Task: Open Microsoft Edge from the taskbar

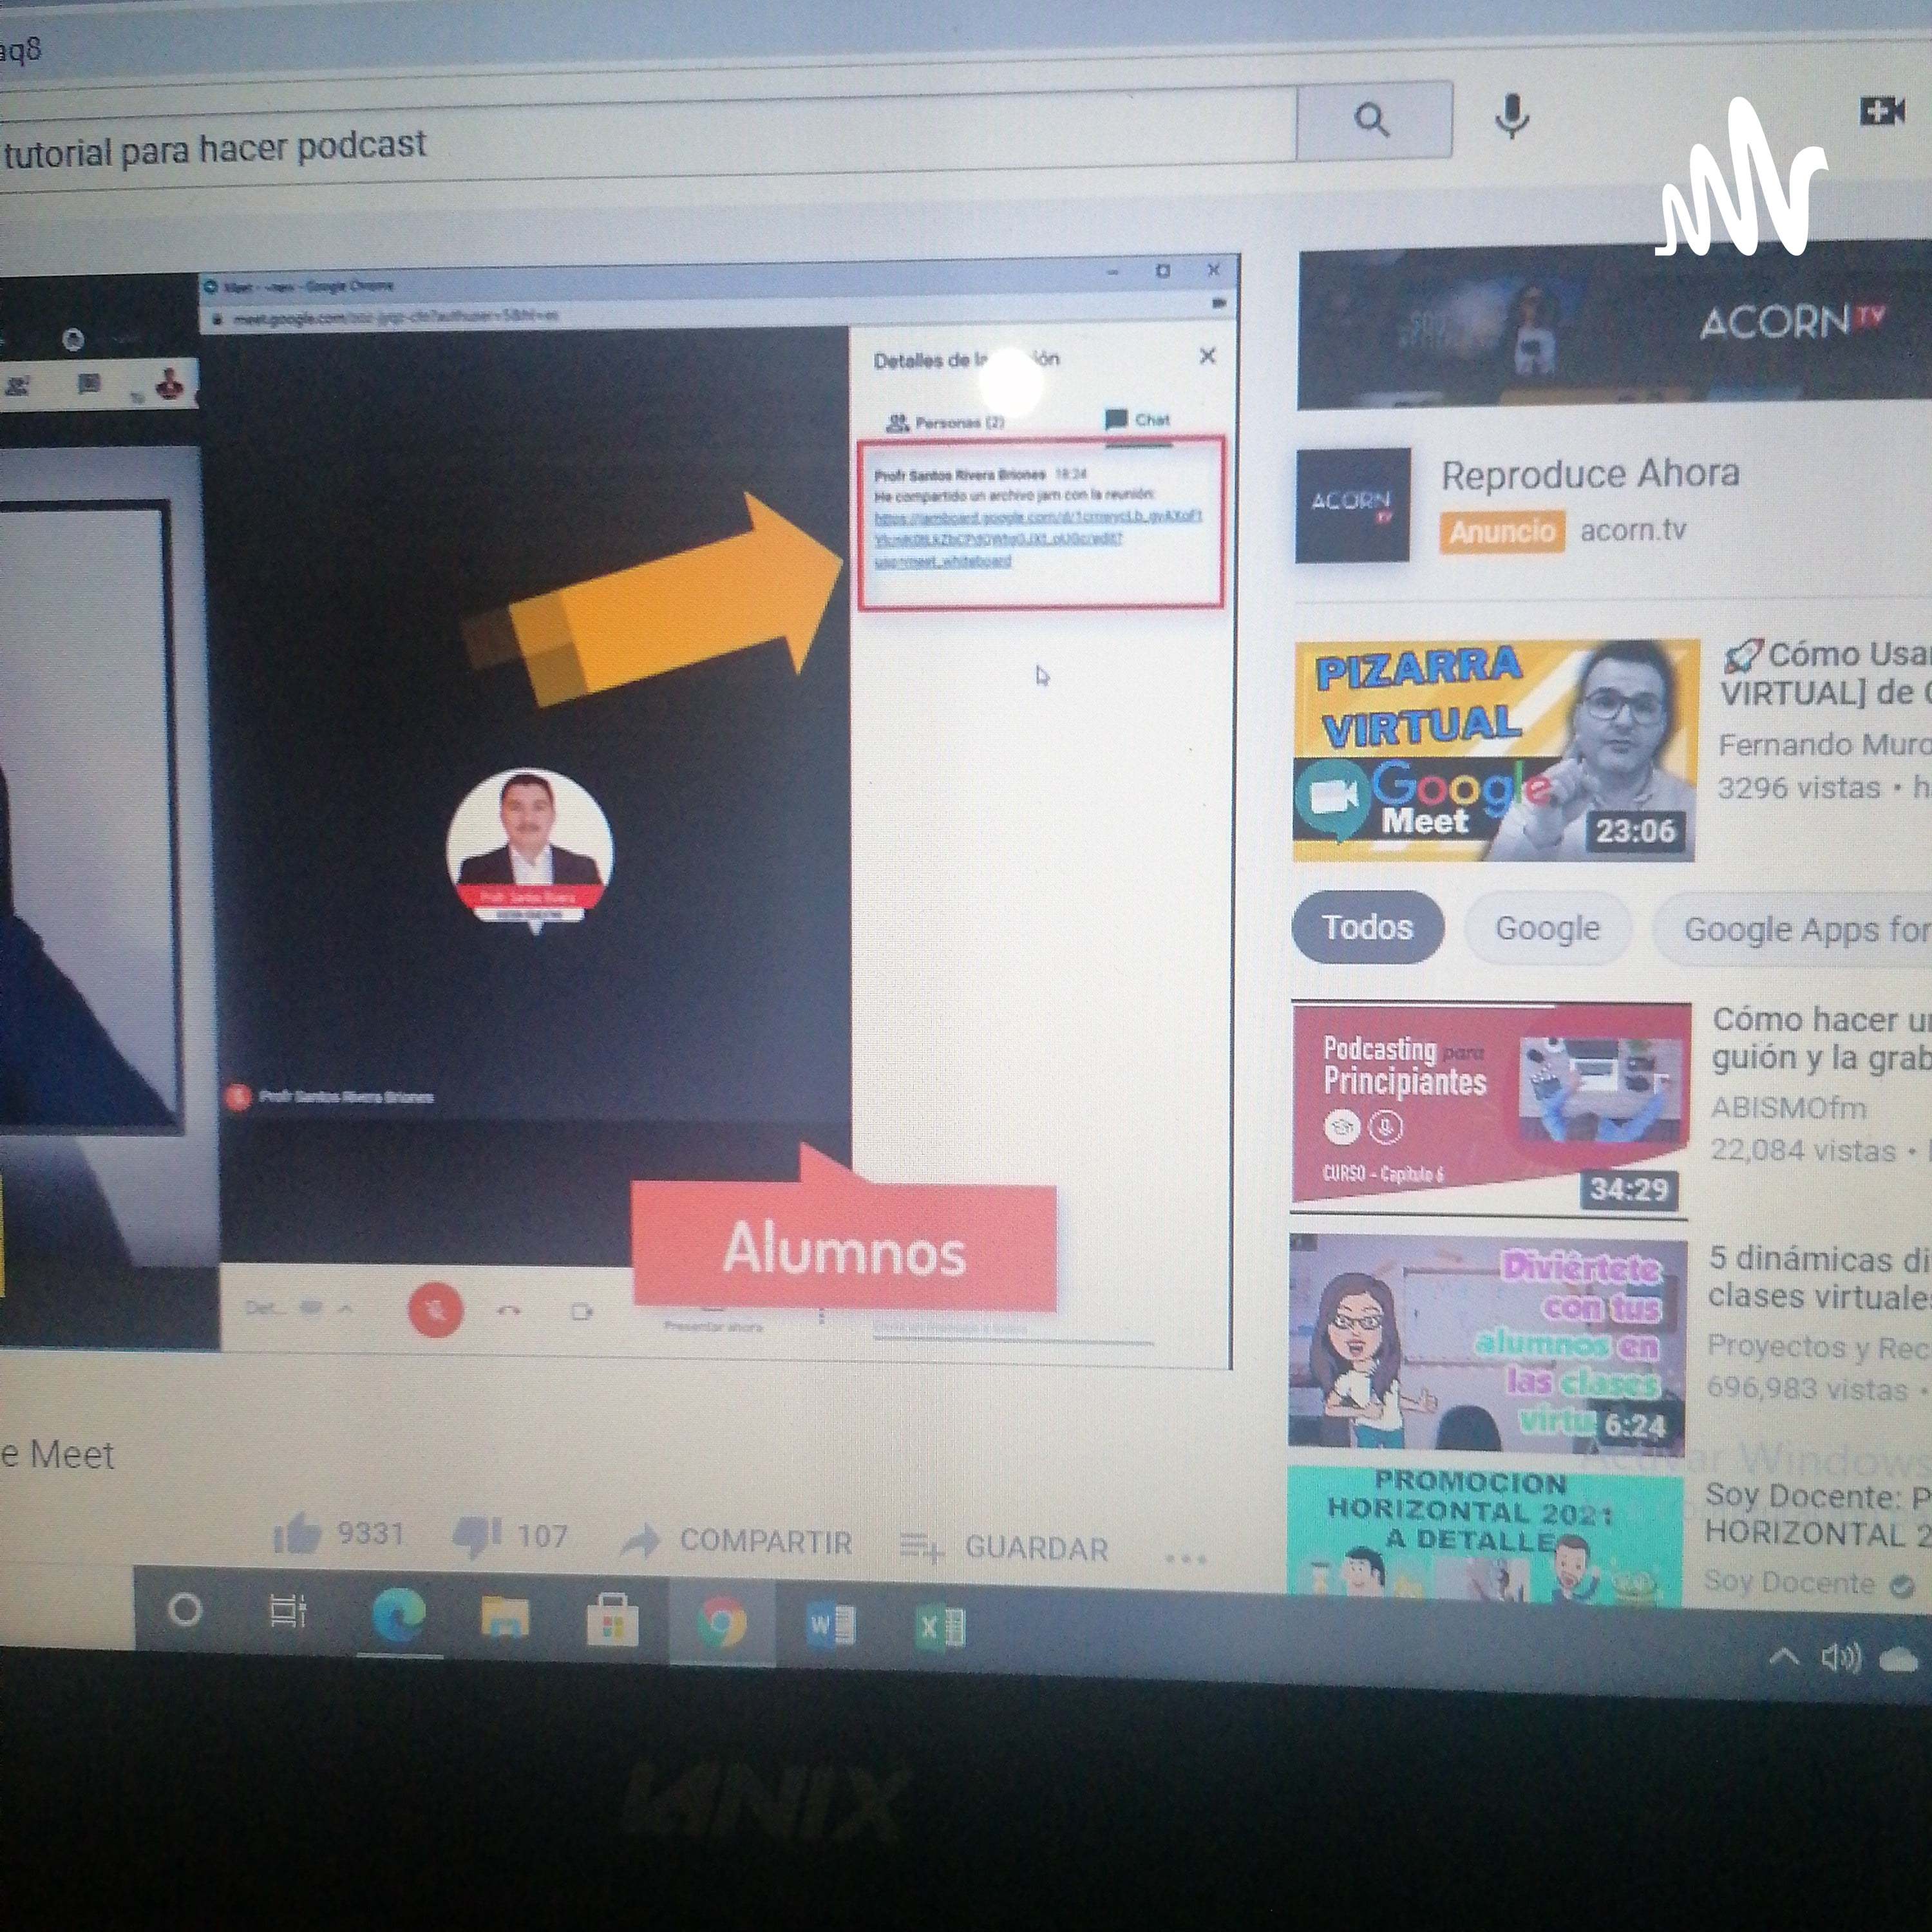Action: click(x=398, y=1616)
